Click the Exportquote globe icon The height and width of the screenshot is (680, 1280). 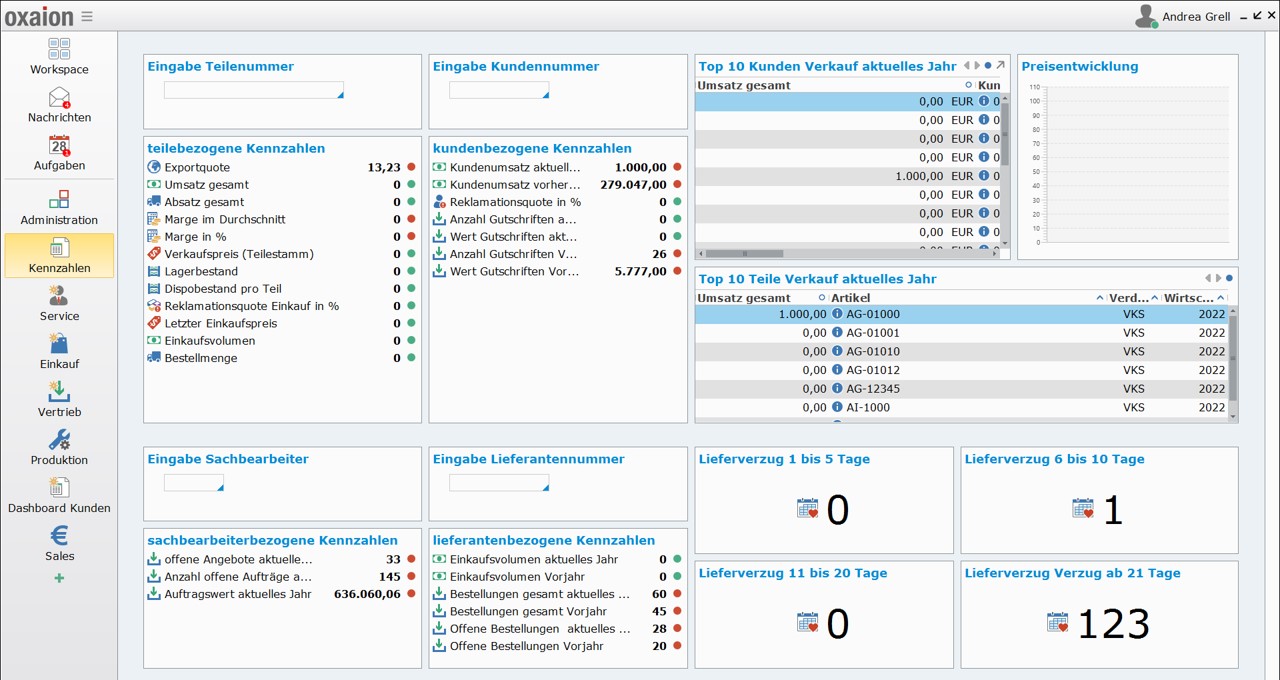pyautogui.click(x=154, y=167)
